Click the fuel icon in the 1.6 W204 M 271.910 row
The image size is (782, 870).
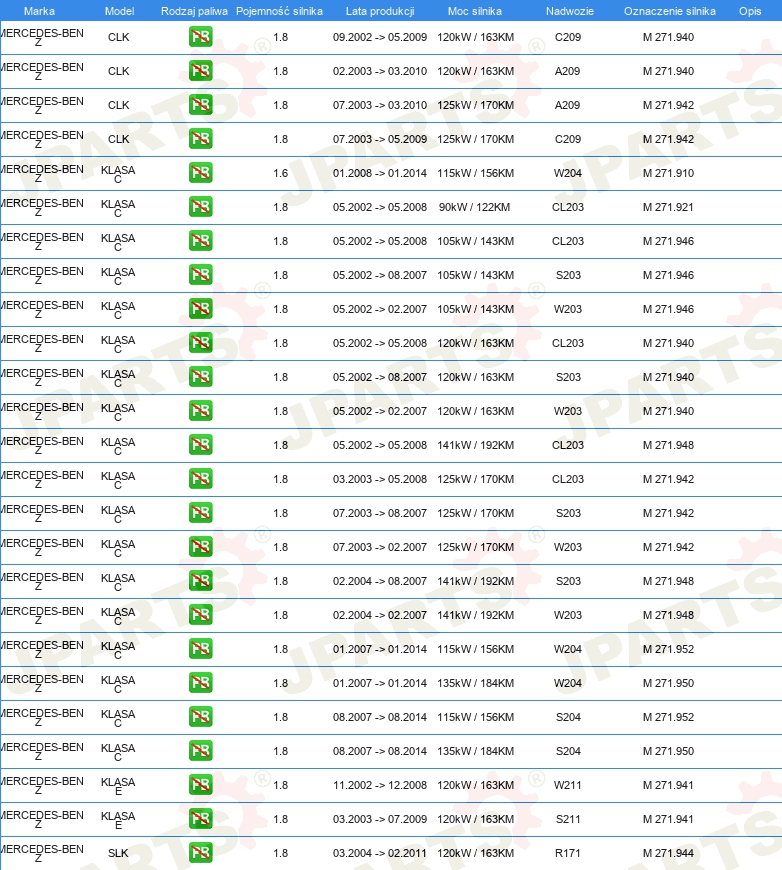pyautogui.click(x=200, y=173)
